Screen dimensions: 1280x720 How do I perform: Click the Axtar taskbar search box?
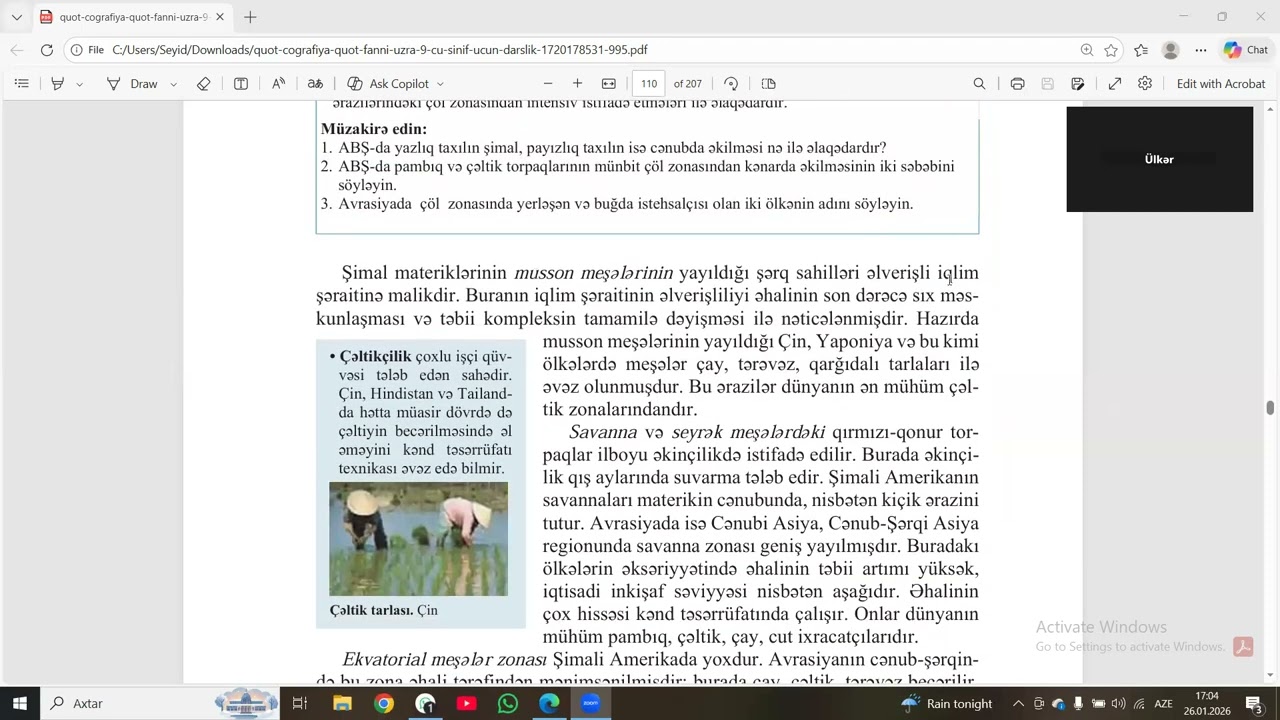(x=160, y=703)
